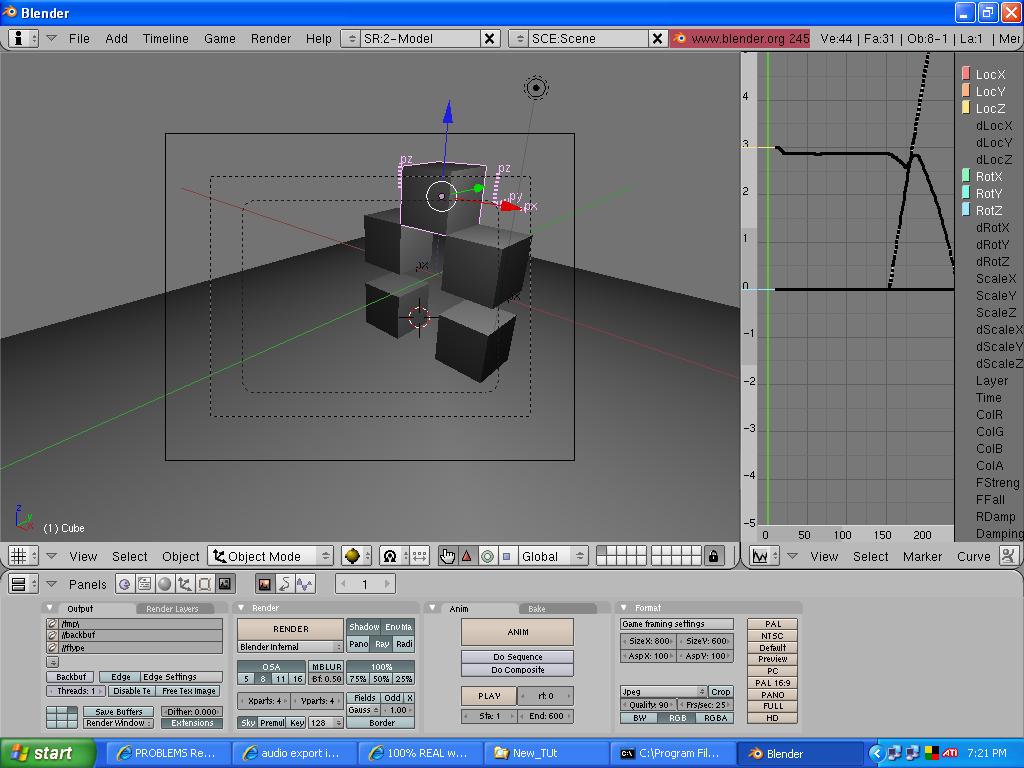
Task: Select Sequencer buttons sub-context icon
Action: pyautogui.click(x=285, y=584)
